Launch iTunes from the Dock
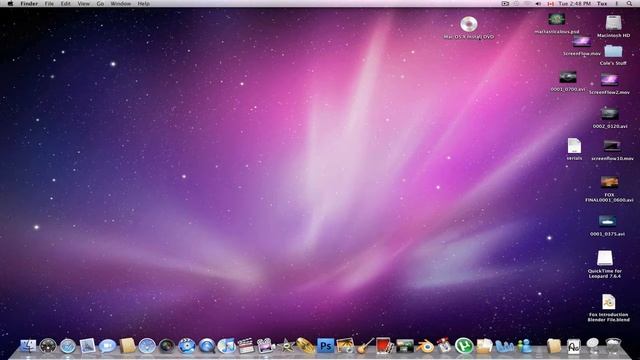 tap(226, 346)
